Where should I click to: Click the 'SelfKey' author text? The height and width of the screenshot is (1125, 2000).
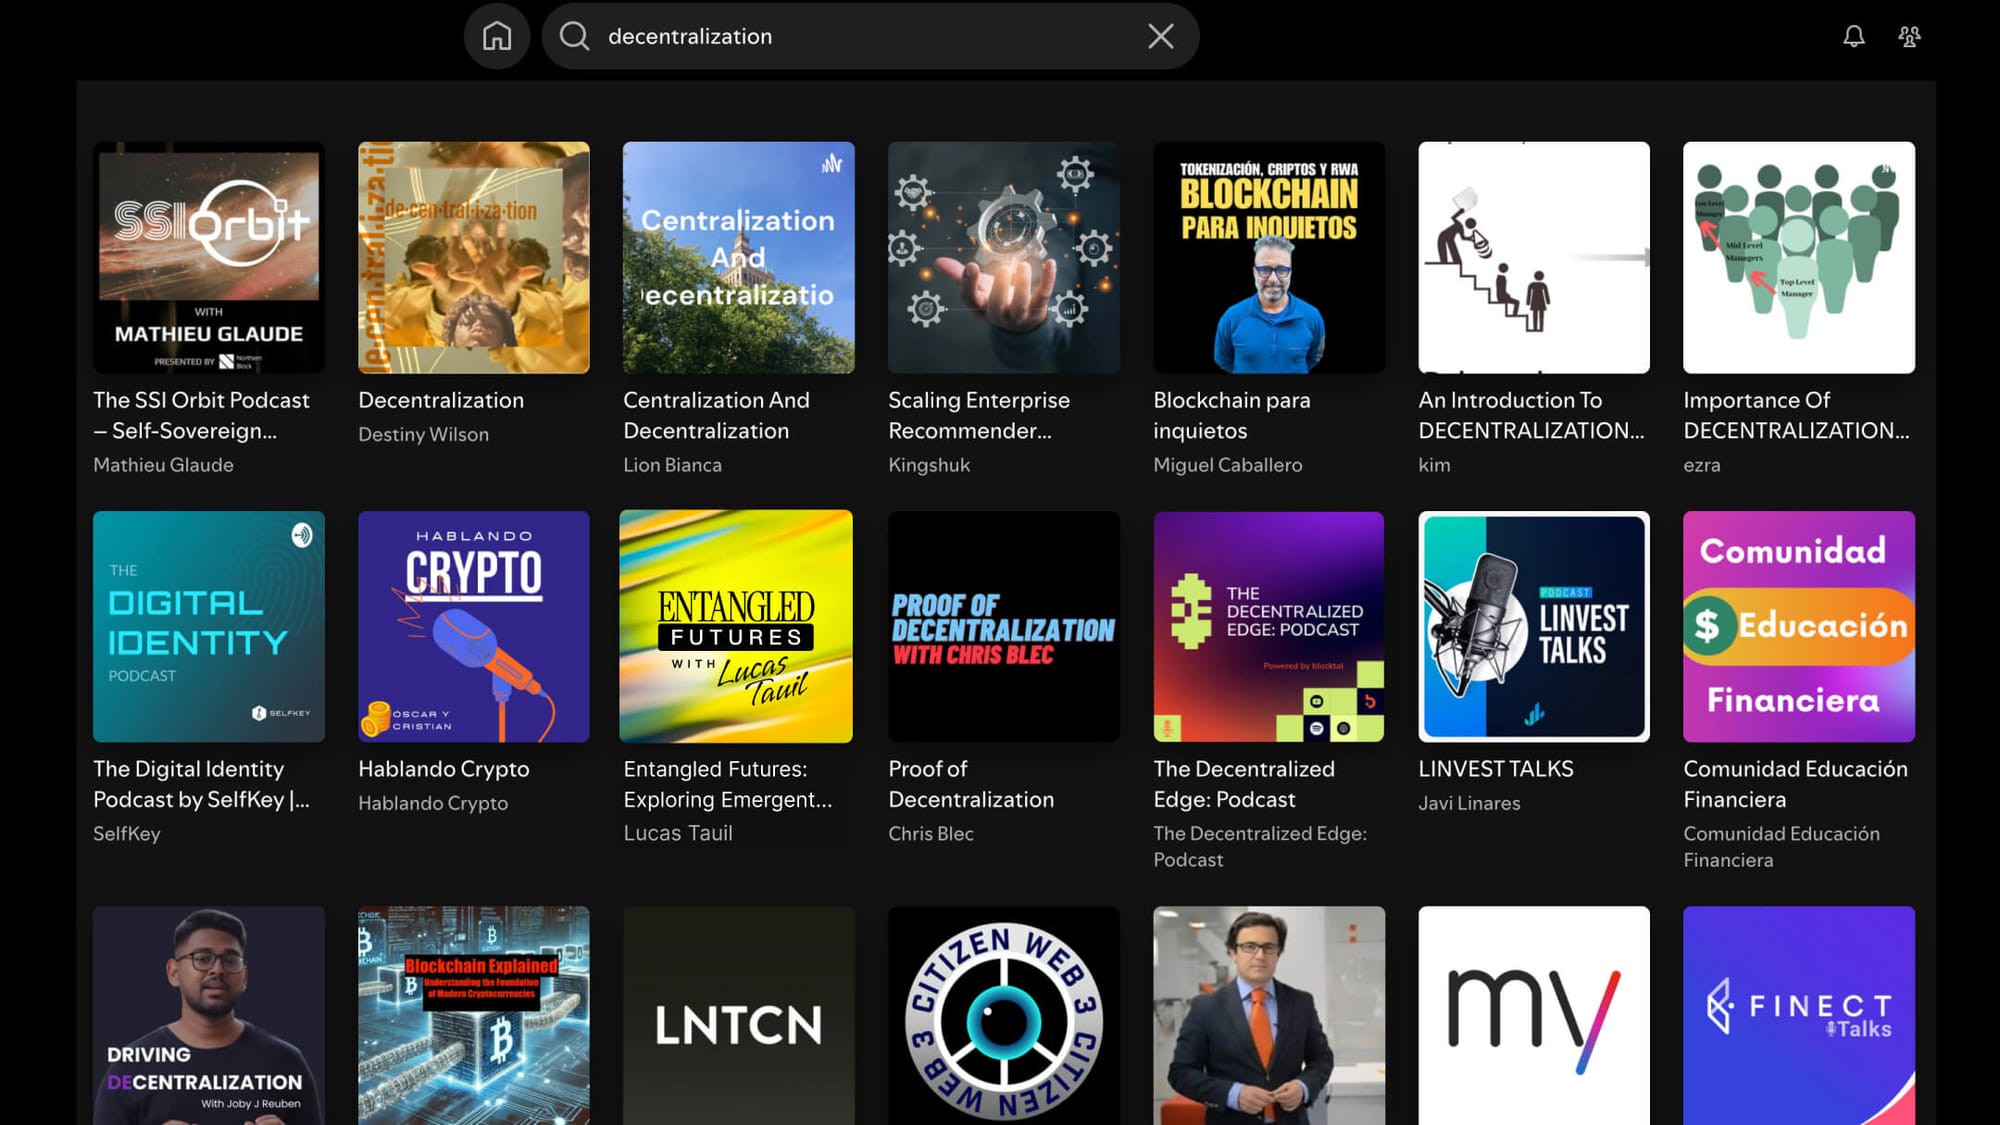[x=126, y=834]
